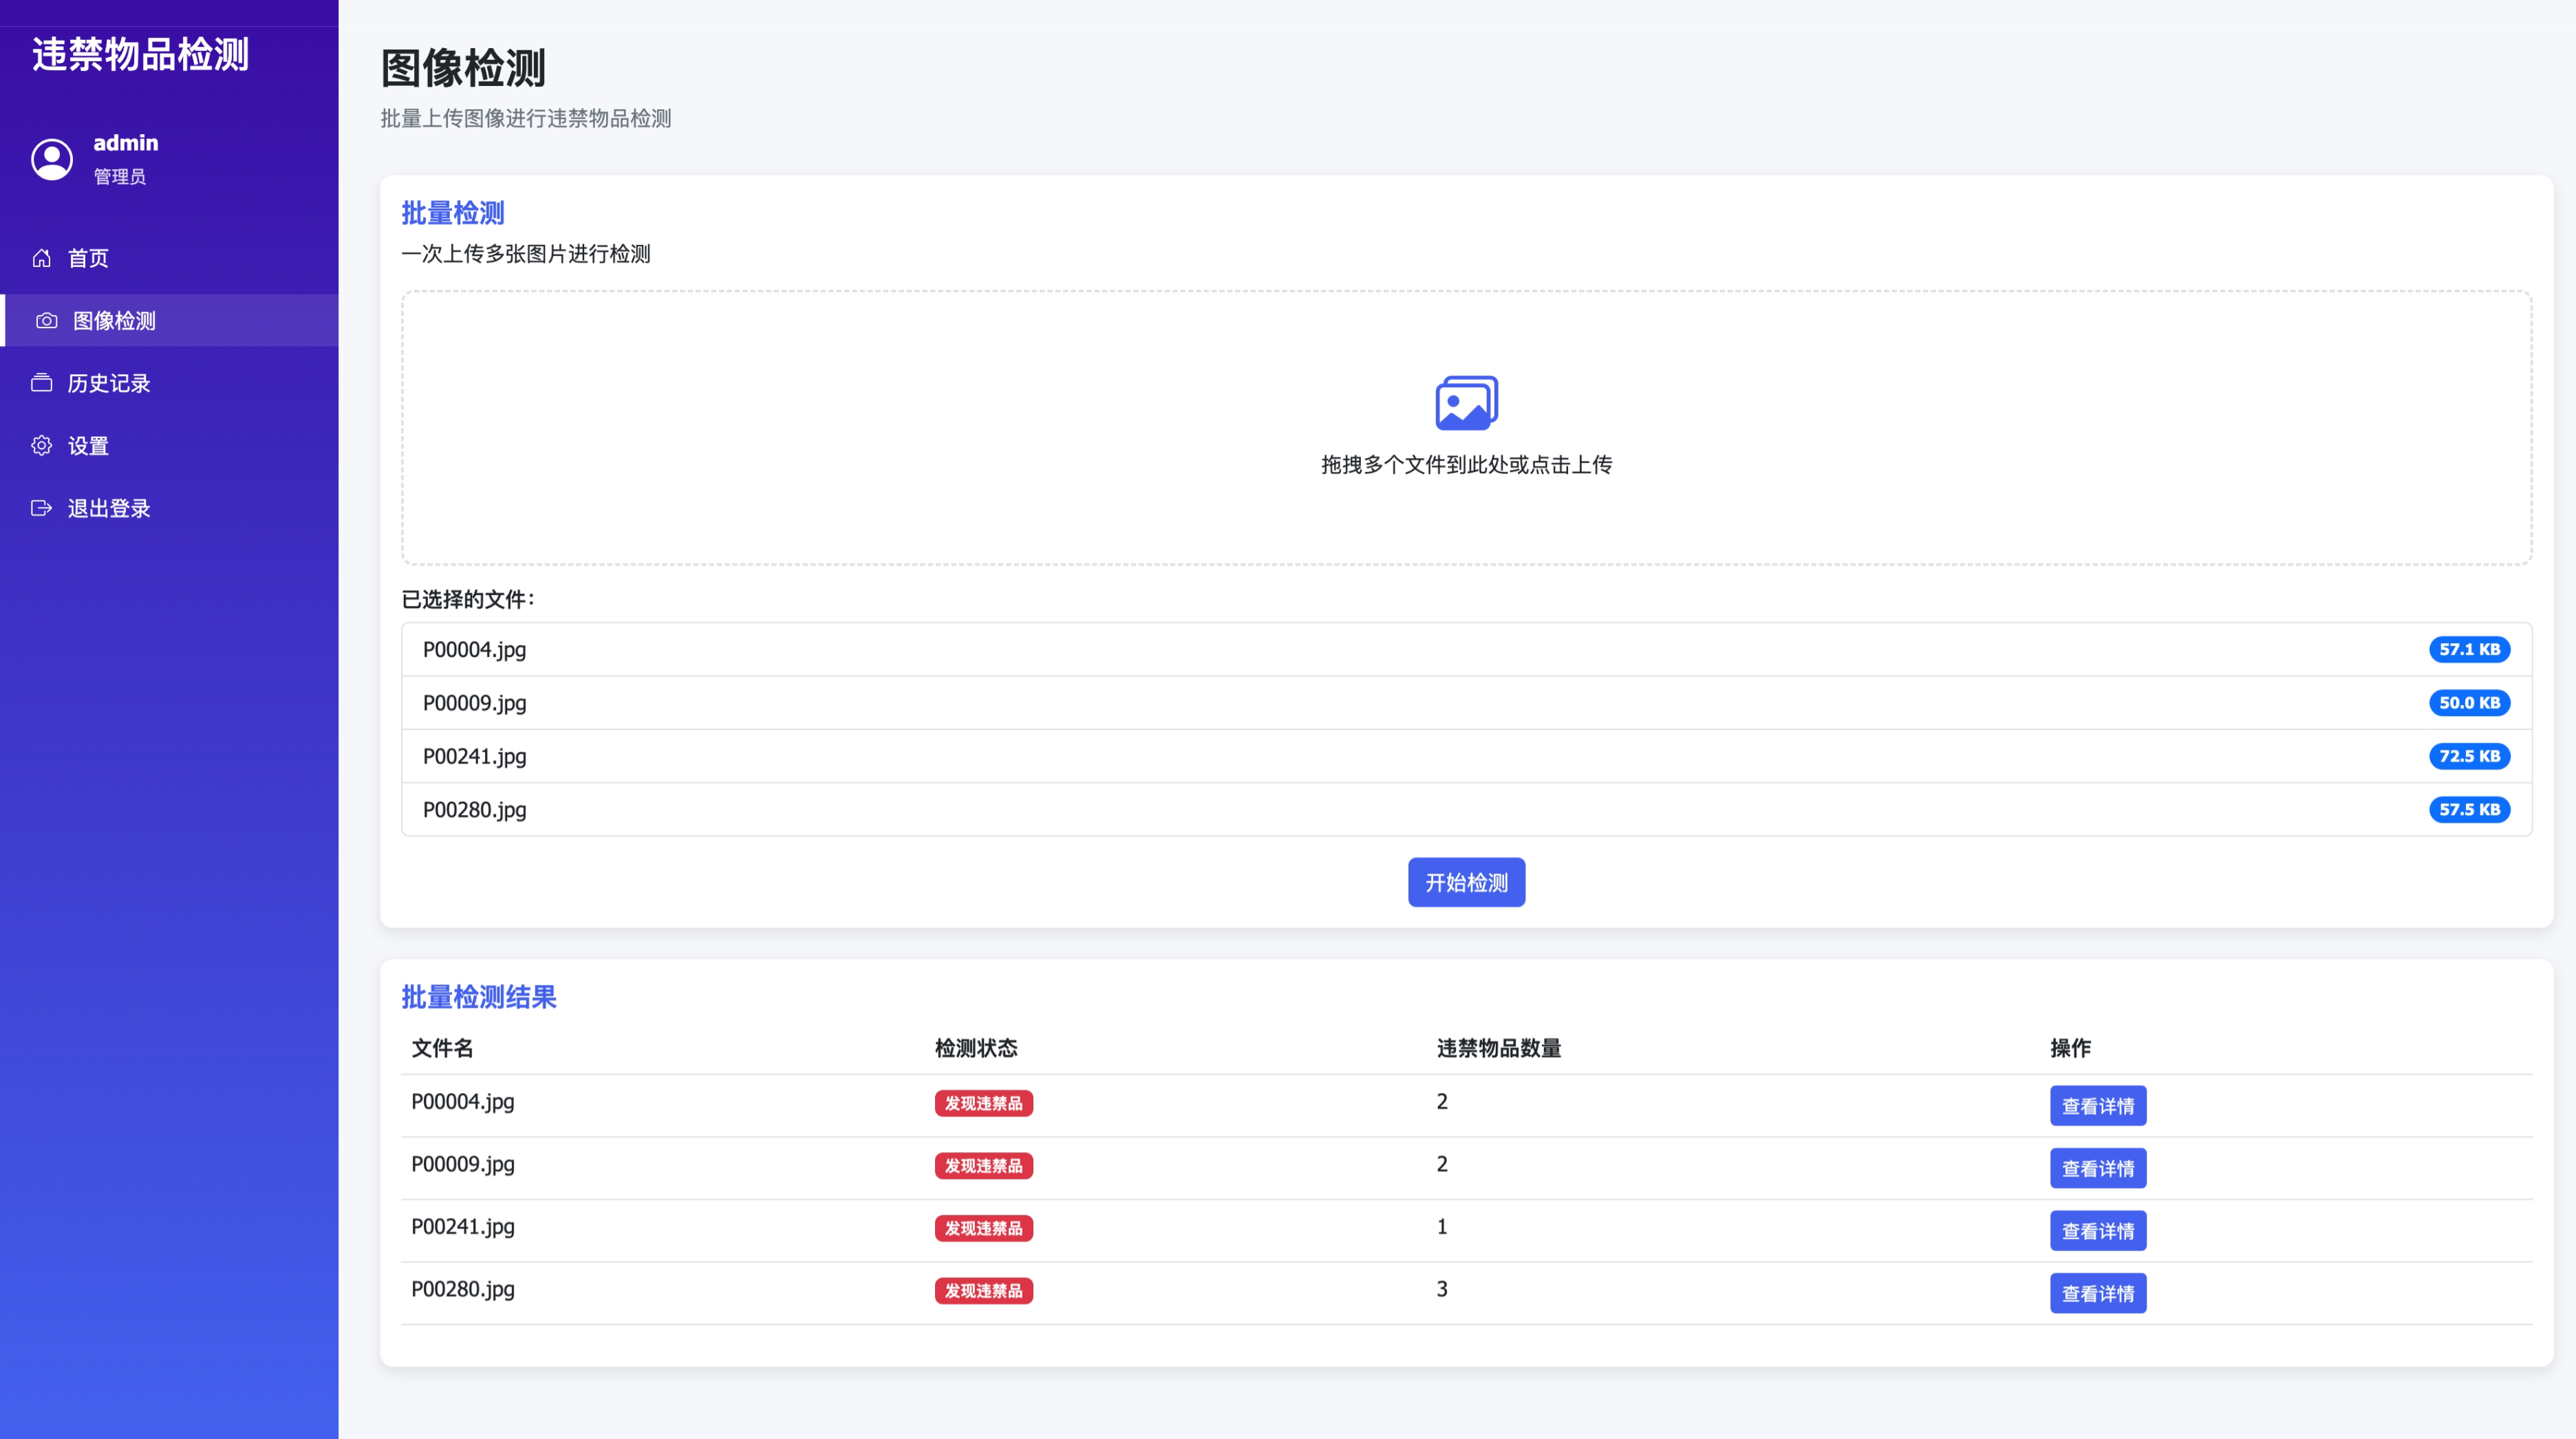View details for P00004.jpg result
This screenshot has width=2576, height=1439.
coord(2097,1106)
